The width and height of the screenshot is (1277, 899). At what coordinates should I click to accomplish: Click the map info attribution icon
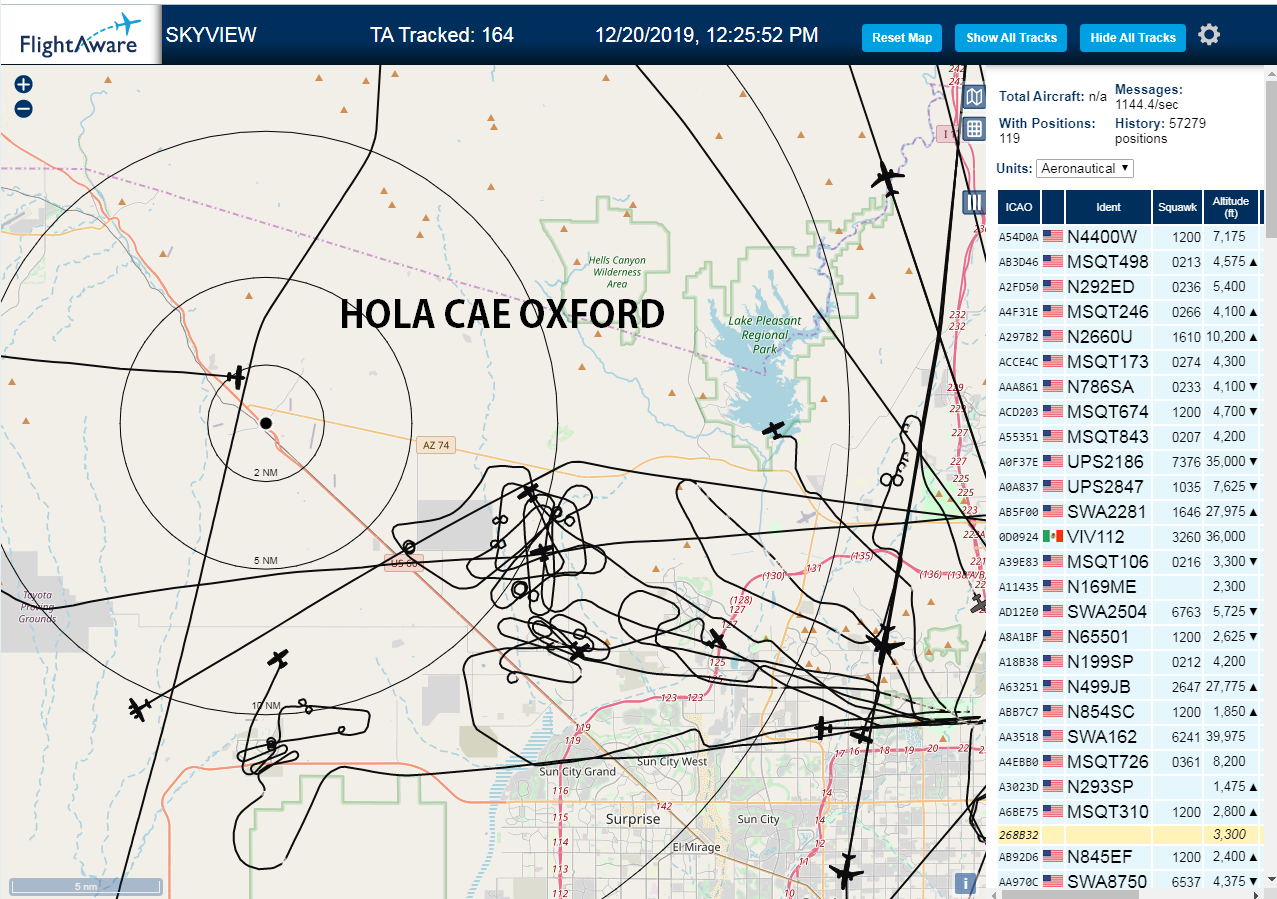pyautogui.click(x=965, y=883)
